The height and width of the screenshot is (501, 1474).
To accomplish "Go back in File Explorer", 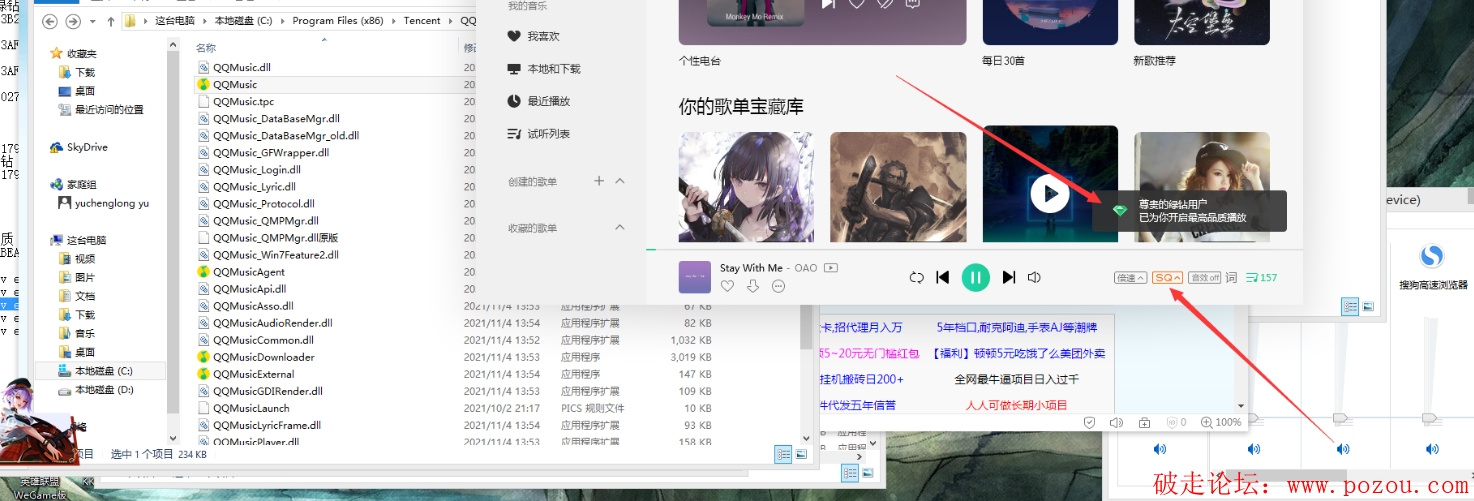I will click(49, 21).
